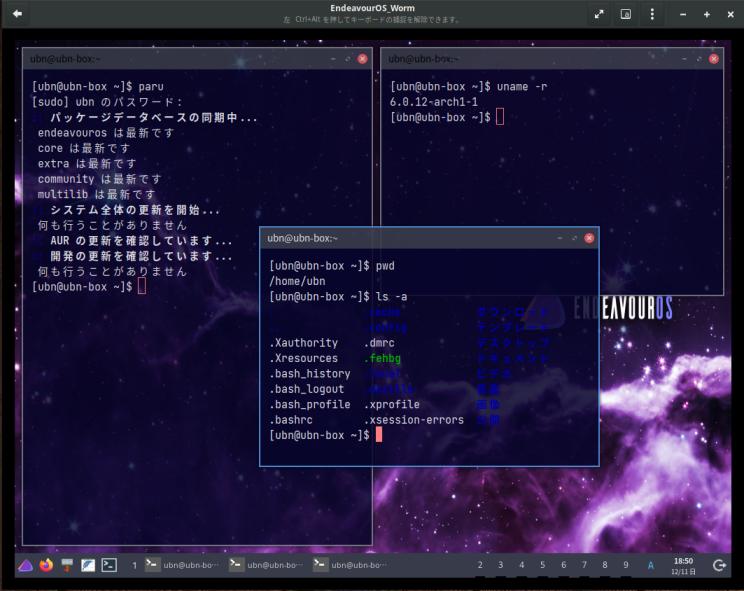Click the back arrow in EndeavourOS_Worm header
This screenshot has height=591, width=744.
[x=18, y=14]
